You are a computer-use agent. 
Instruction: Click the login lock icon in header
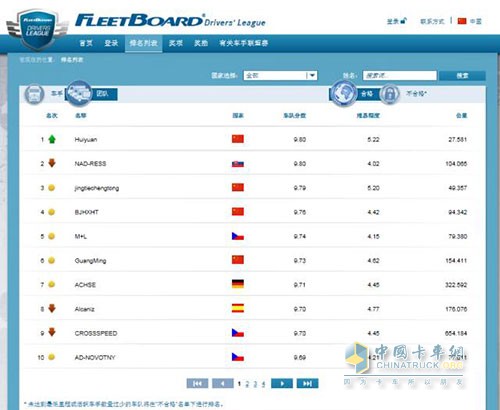coord(404,21)
